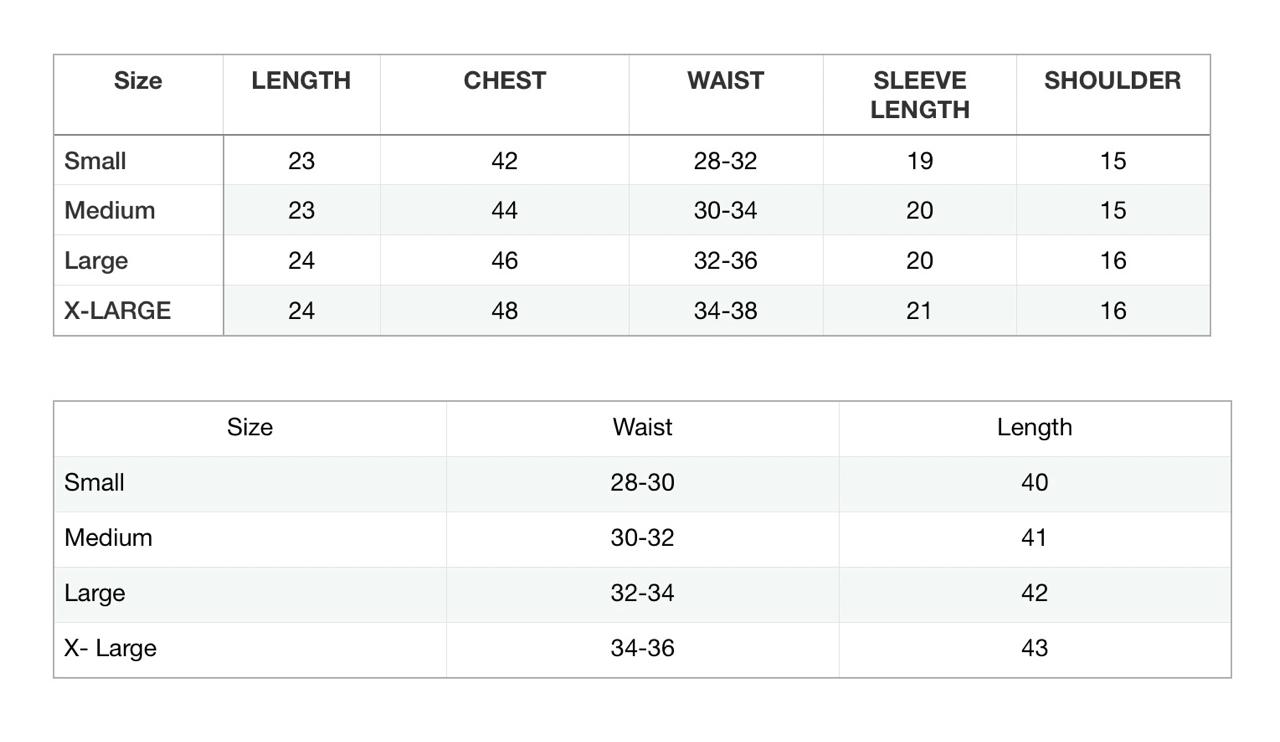Select the X-LARGE row label in top table

pos(118,311)
